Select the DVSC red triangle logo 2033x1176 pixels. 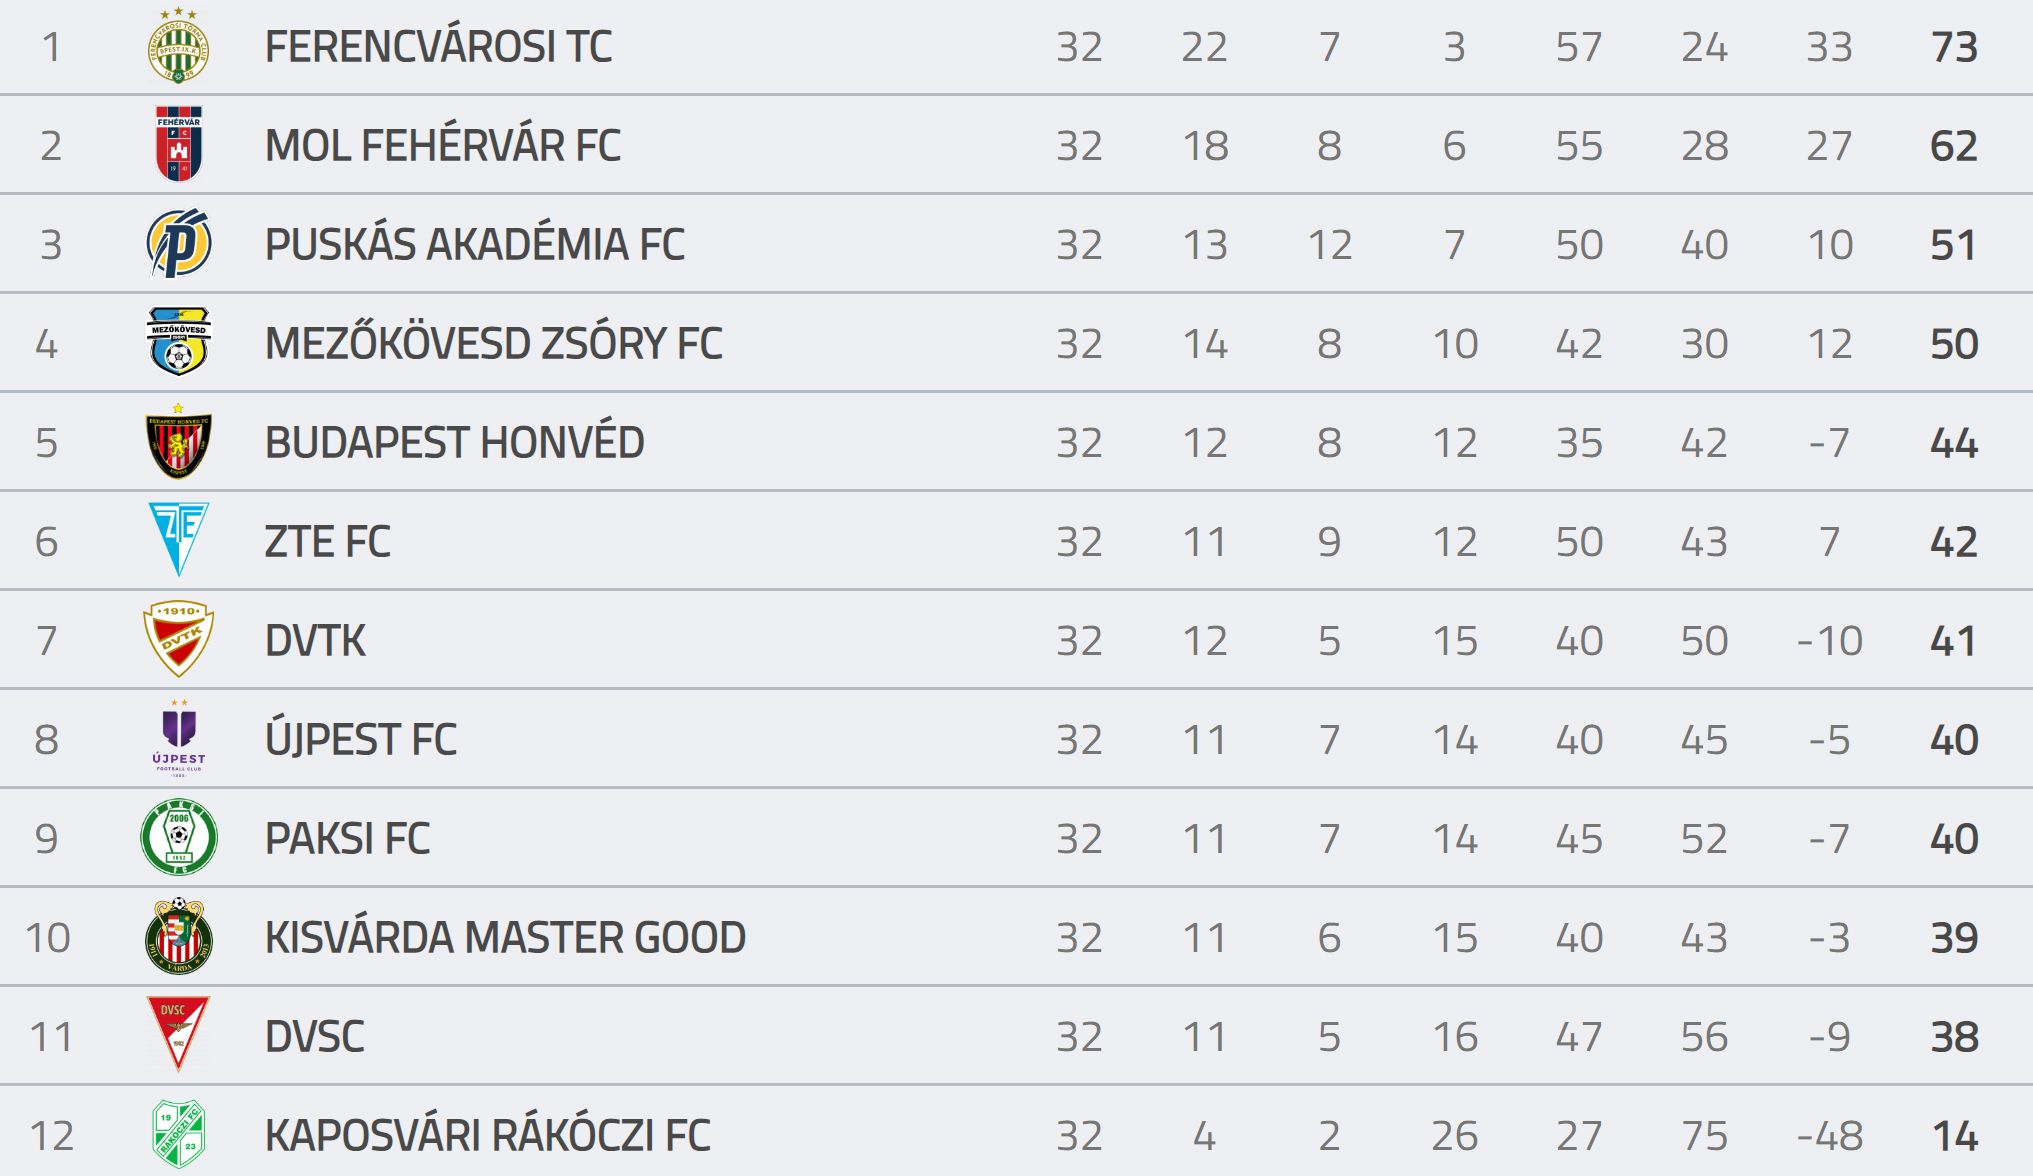(178, 1034)
